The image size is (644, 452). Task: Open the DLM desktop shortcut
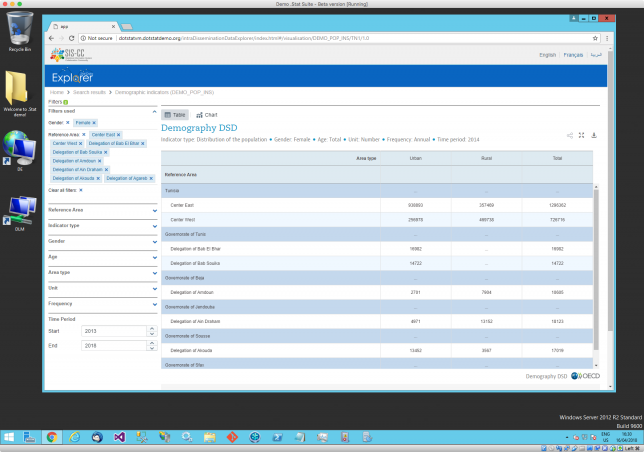point(19,213)
